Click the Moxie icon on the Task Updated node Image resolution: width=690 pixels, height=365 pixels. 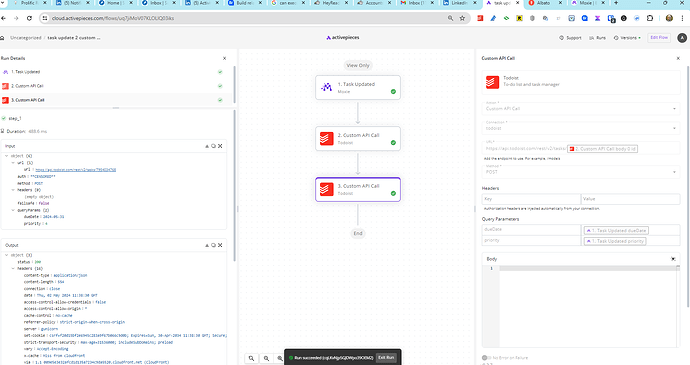(x=326, y=87)
